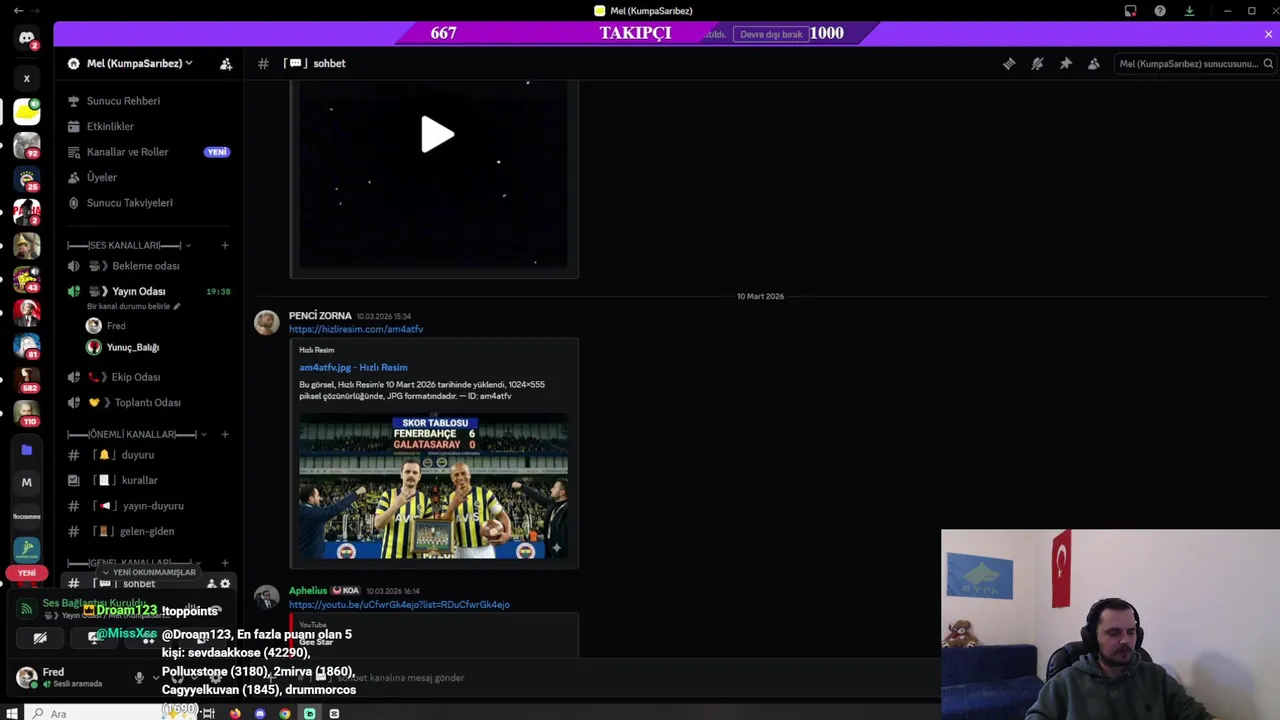Toggle notification mute bell in channel header
This screenshot has width=1280, height=720.
[1037, 63]
